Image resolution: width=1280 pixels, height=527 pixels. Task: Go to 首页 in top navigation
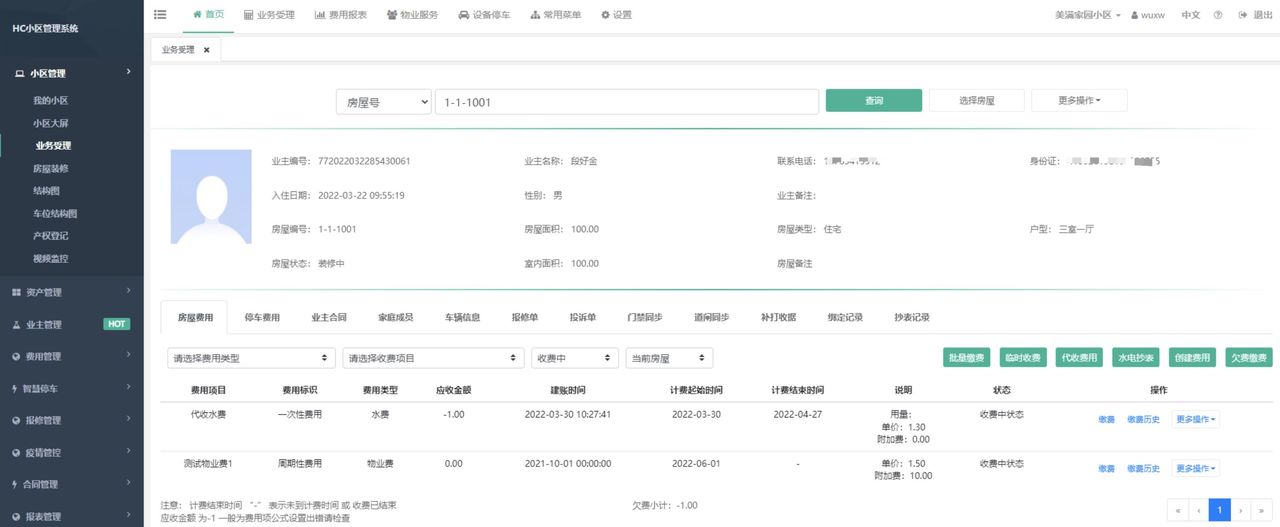208,15
